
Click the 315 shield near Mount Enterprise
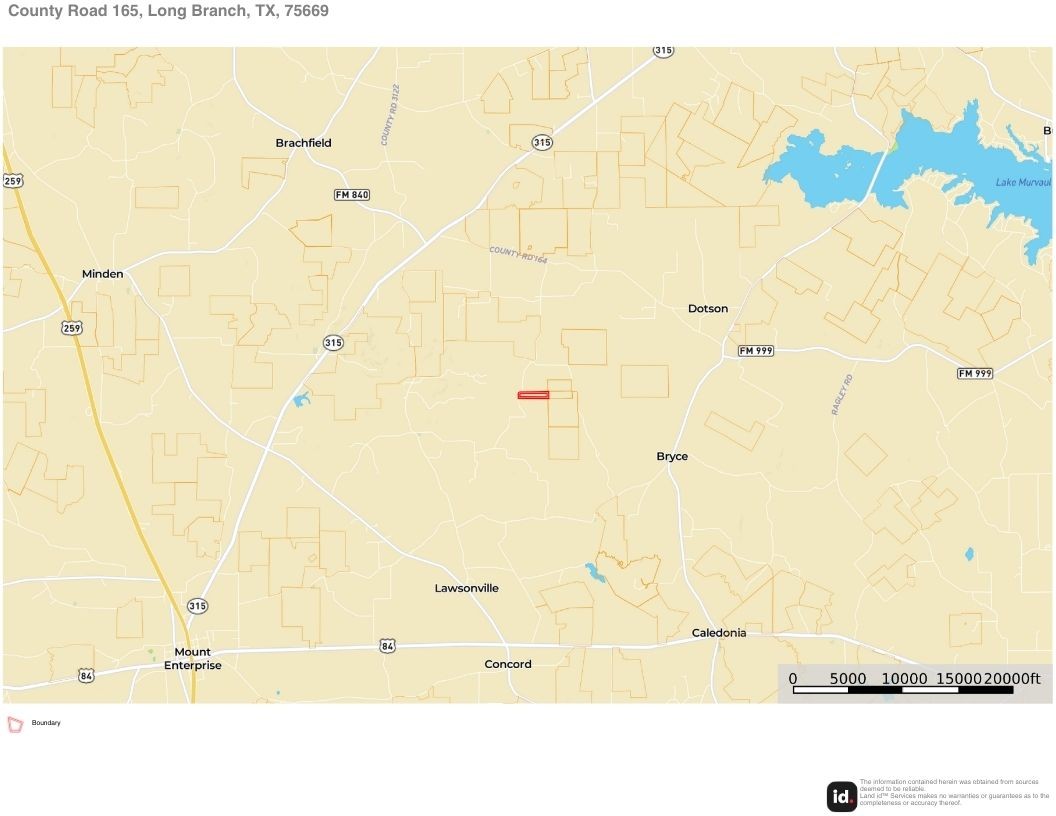197,605
